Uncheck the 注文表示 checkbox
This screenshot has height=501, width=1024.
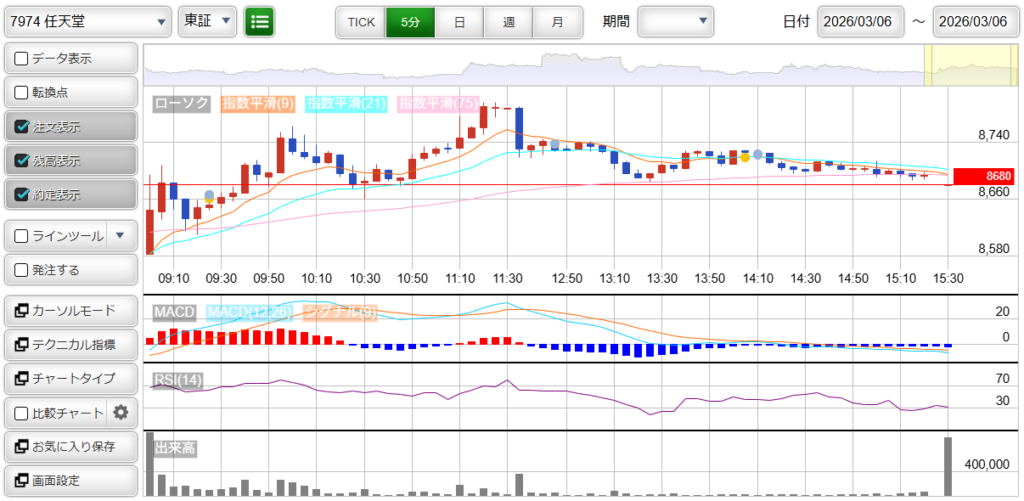point(21,127)
